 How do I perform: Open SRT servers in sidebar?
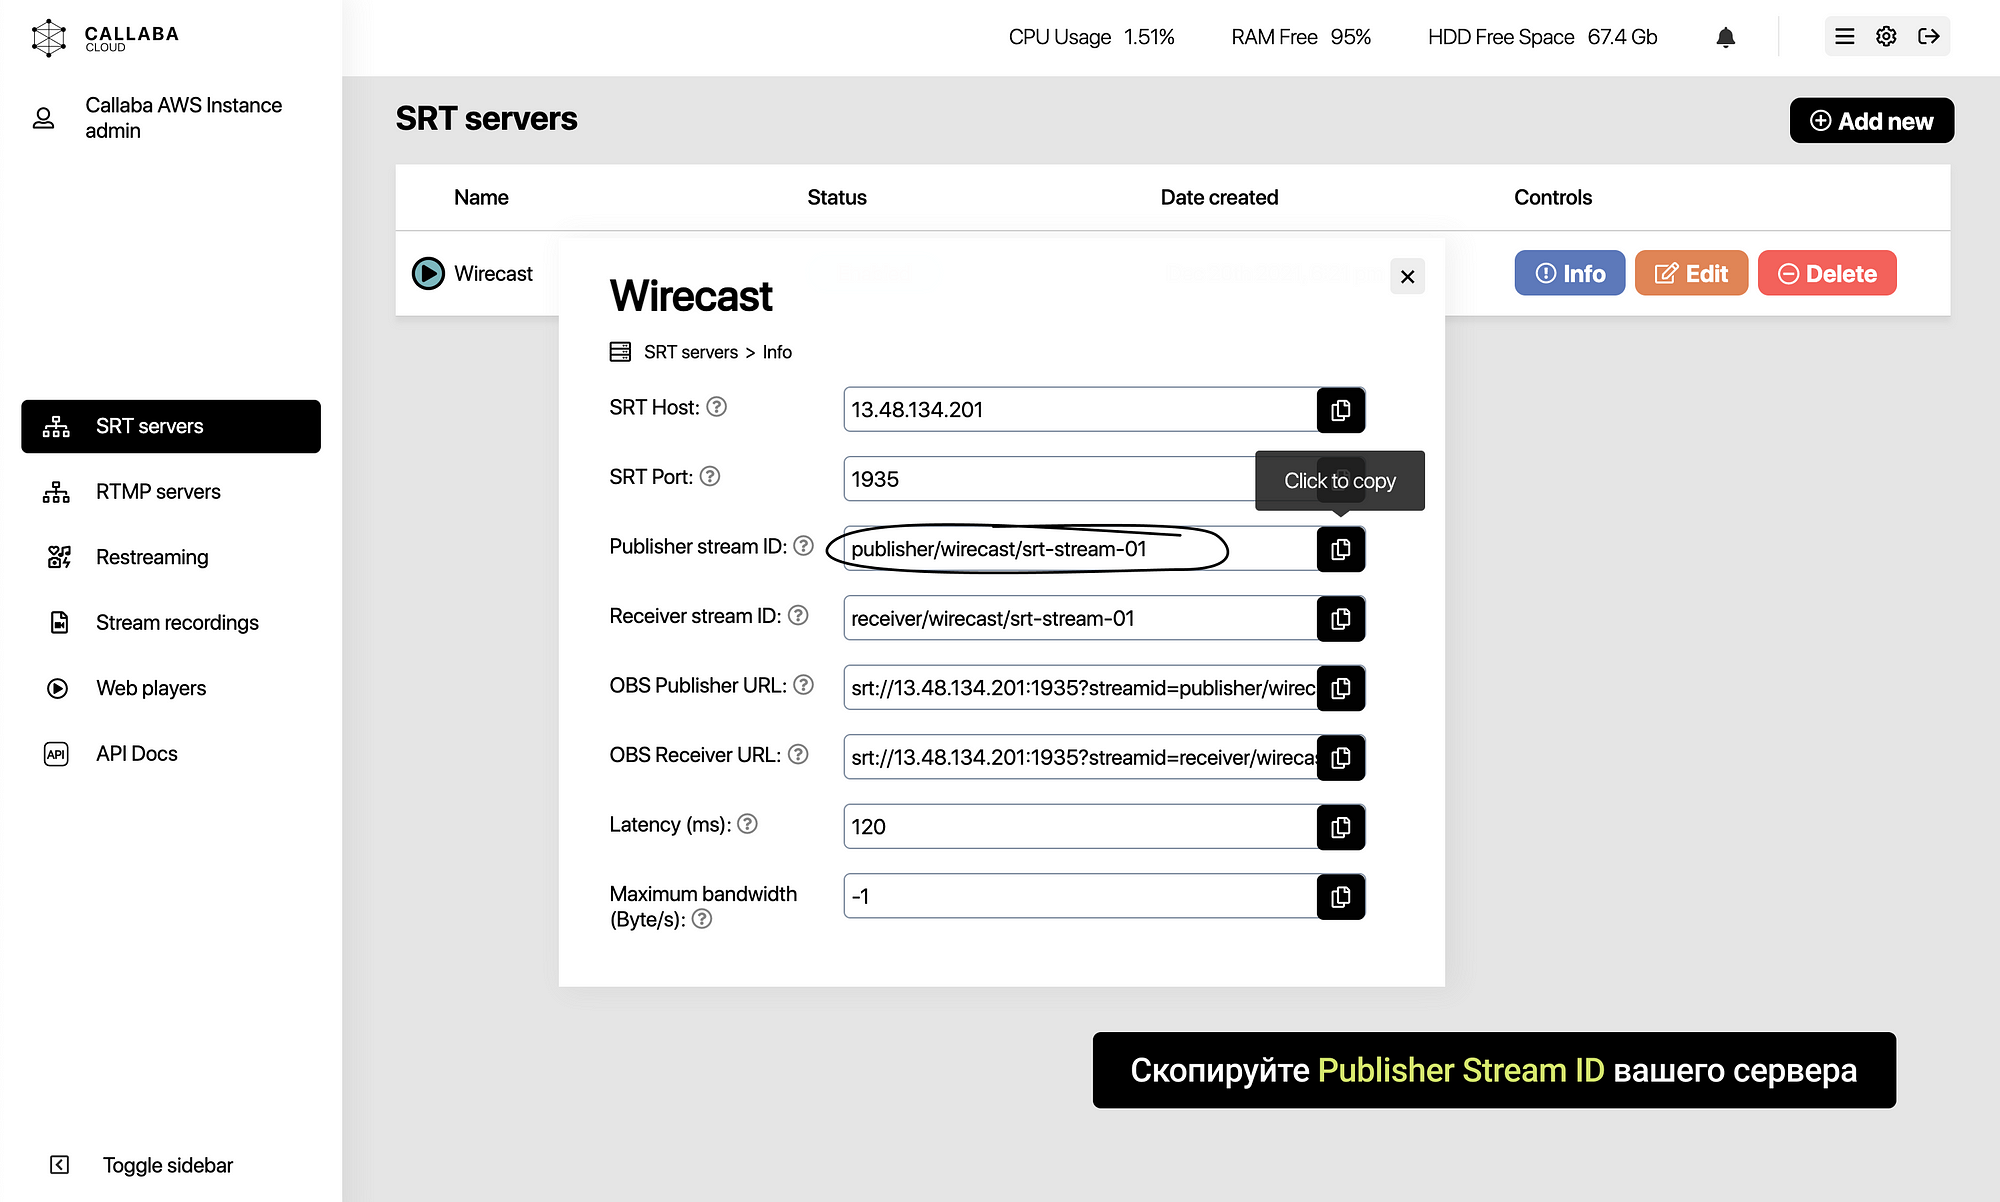pyautogui.click(x=171, y=426)
